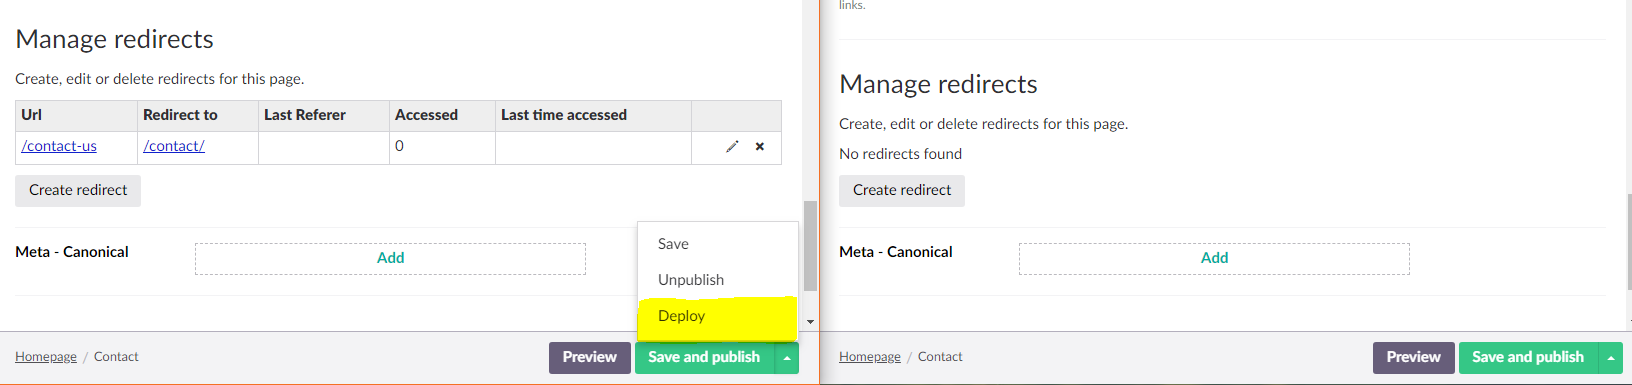Click the left Manage redirects heading
This screenshot has width=1632, height=385.
114,39
